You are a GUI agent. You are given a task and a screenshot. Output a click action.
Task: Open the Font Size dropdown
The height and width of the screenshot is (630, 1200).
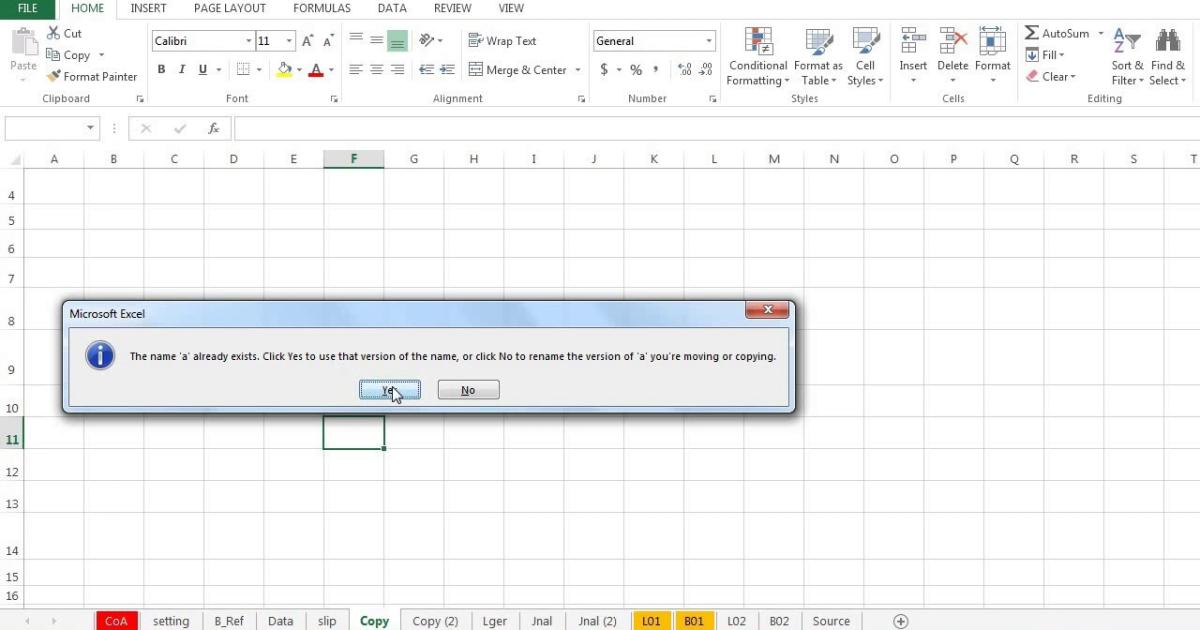(289, 40)
